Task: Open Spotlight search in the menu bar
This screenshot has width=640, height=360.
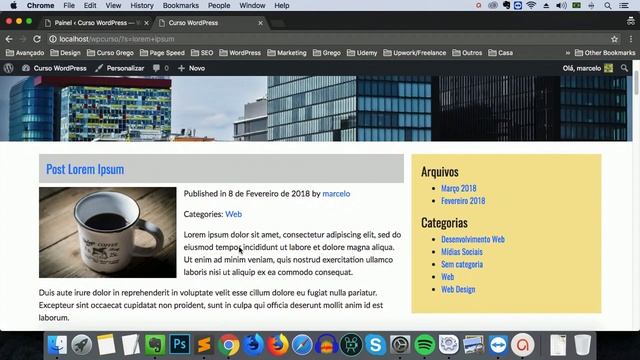Action: (x=608, y=5)
